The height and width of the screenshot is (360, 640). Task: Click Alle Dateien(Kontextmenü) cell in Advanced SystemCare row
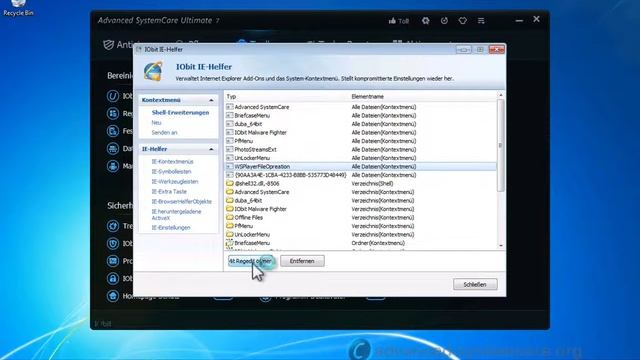click(x=384, y=107)
